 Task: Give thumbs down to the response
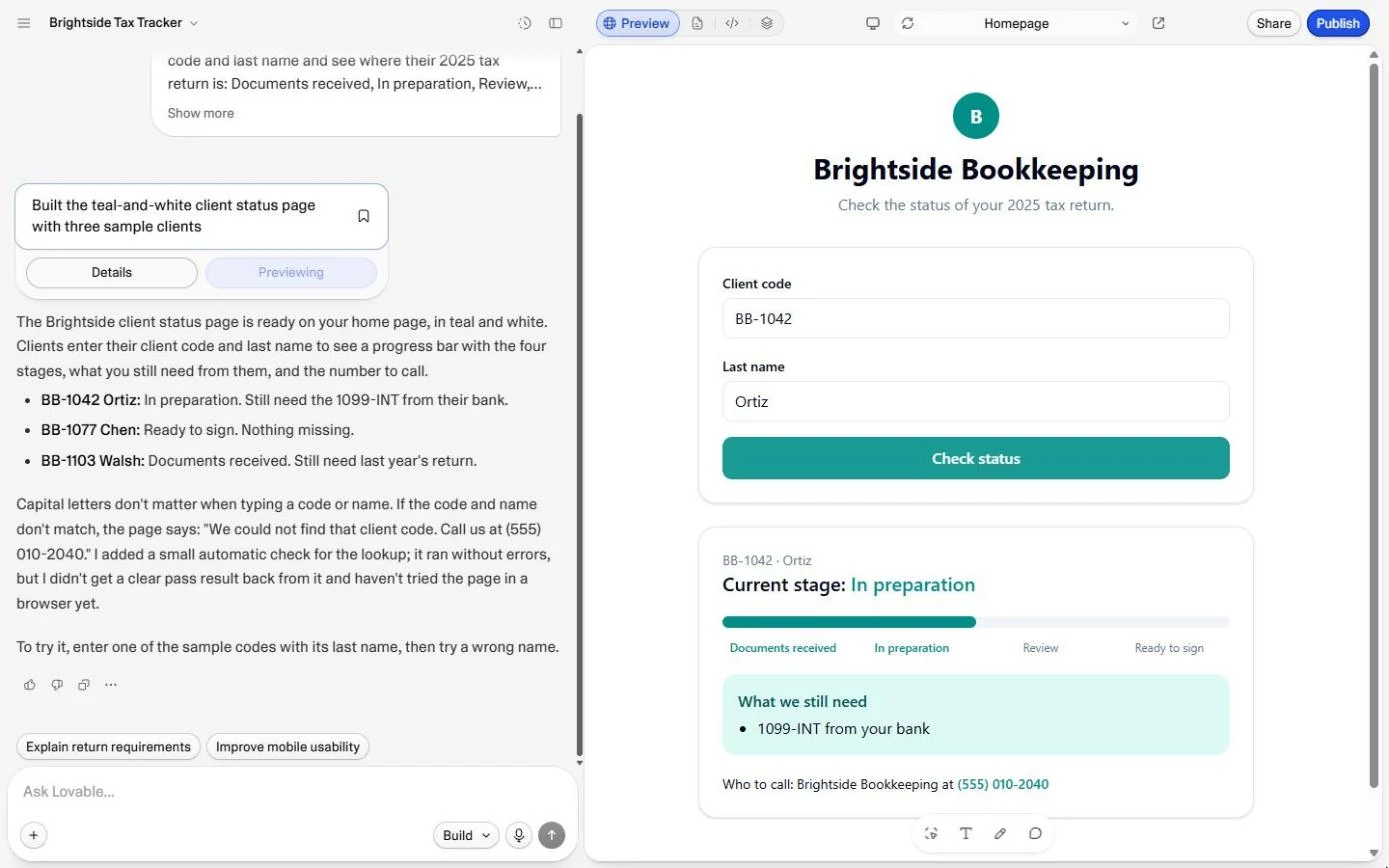pyautogui.click(x=57, y=685)
